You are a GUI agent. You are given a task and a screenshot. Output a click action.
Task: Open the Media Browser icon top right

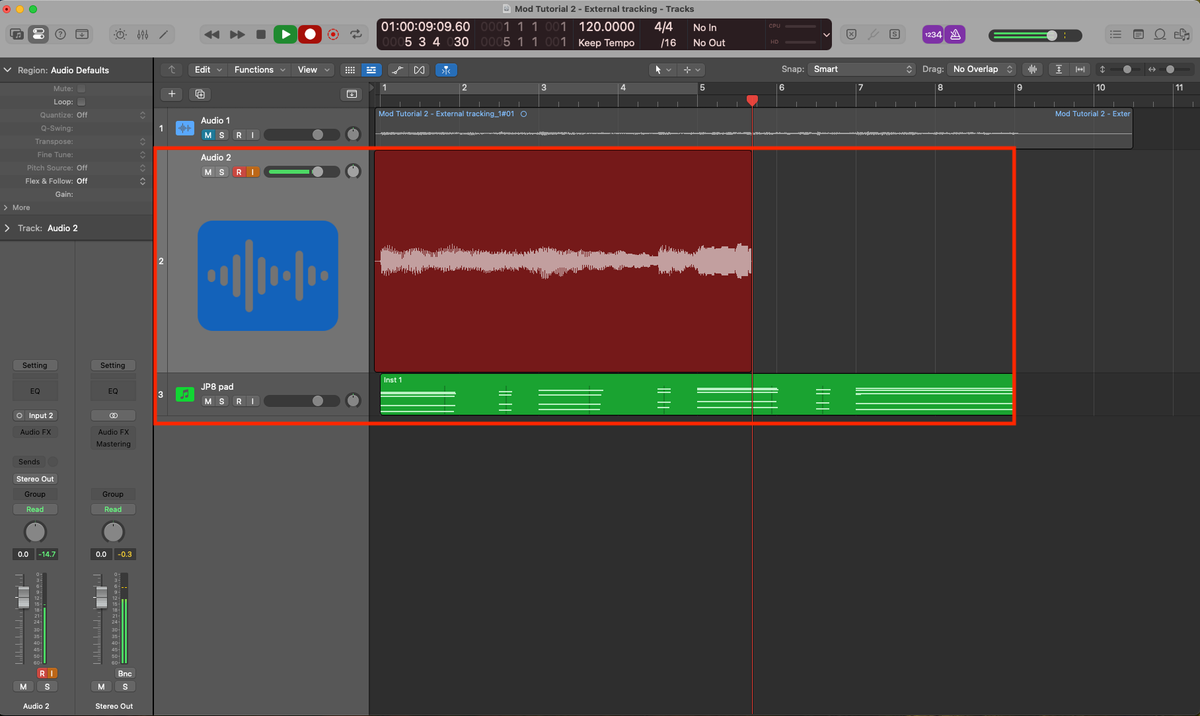click(x=1184, y=34)
